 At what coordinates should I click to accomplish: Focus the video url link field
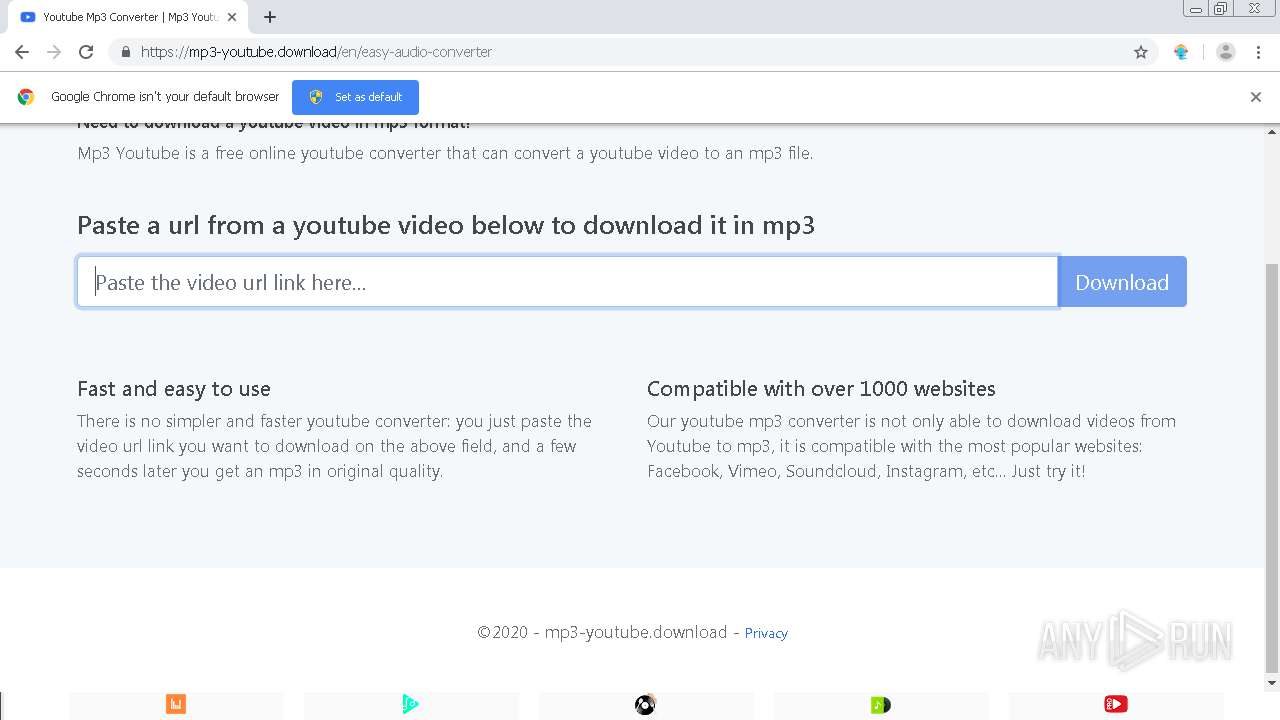[567, 282]
